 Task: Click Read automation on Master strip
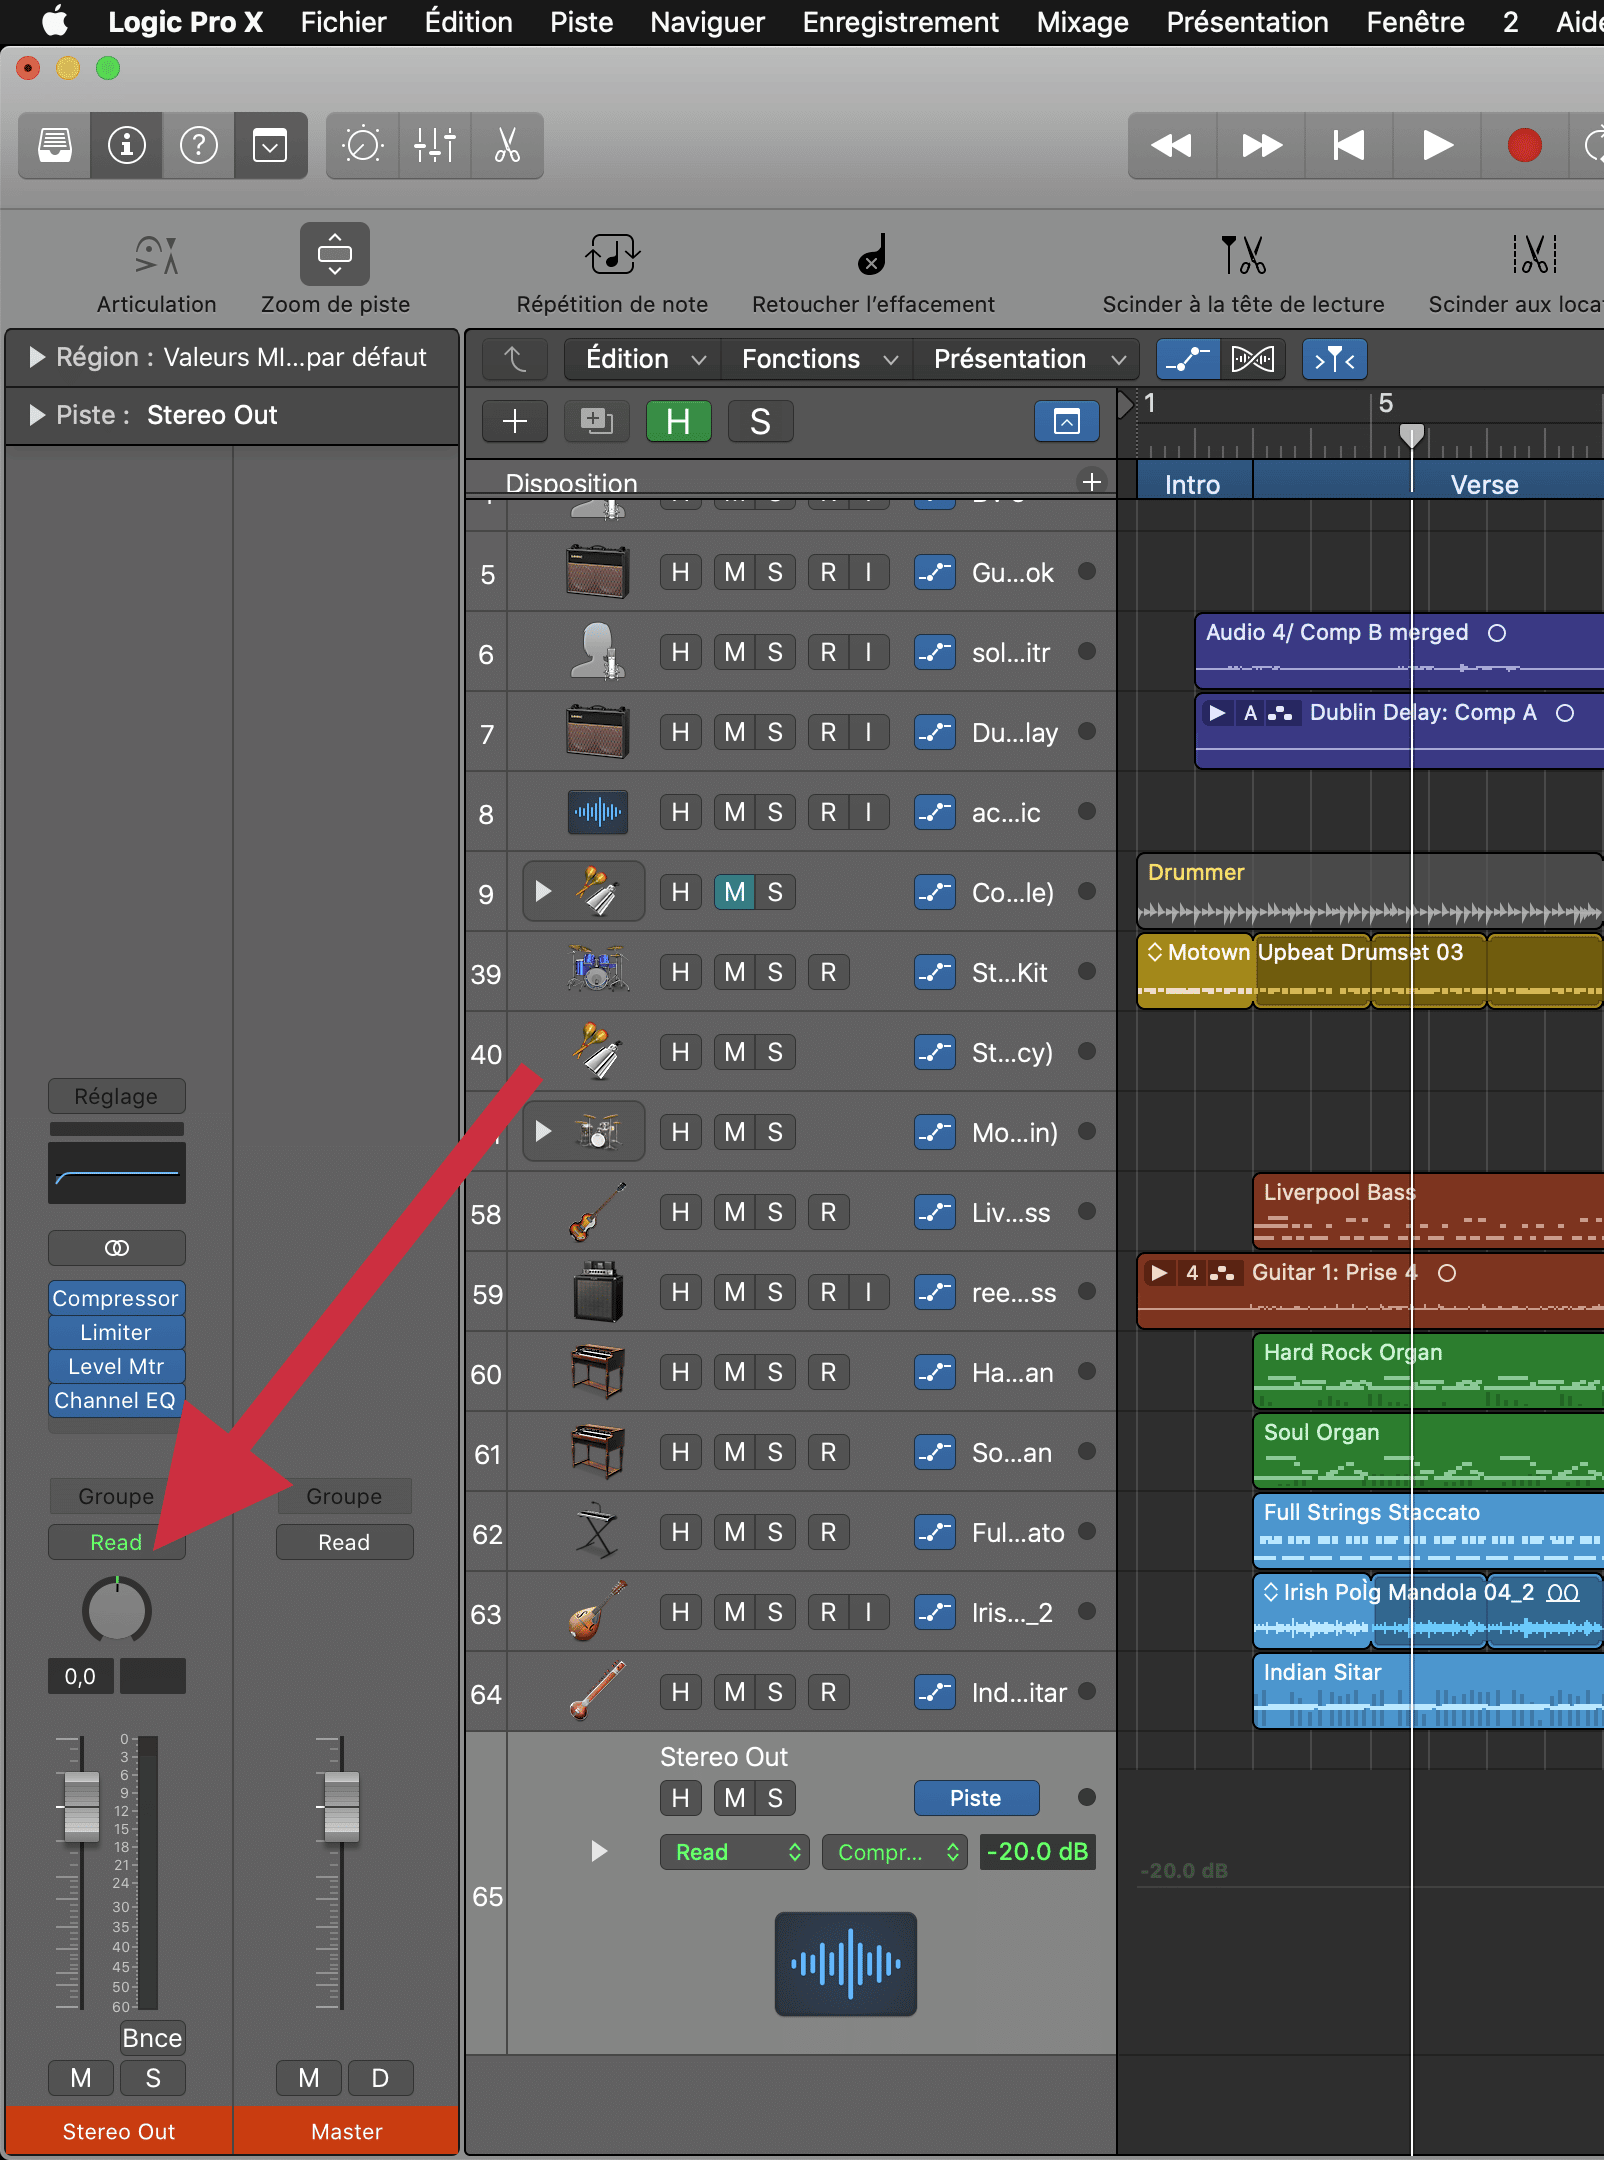tap(344, 1542)
